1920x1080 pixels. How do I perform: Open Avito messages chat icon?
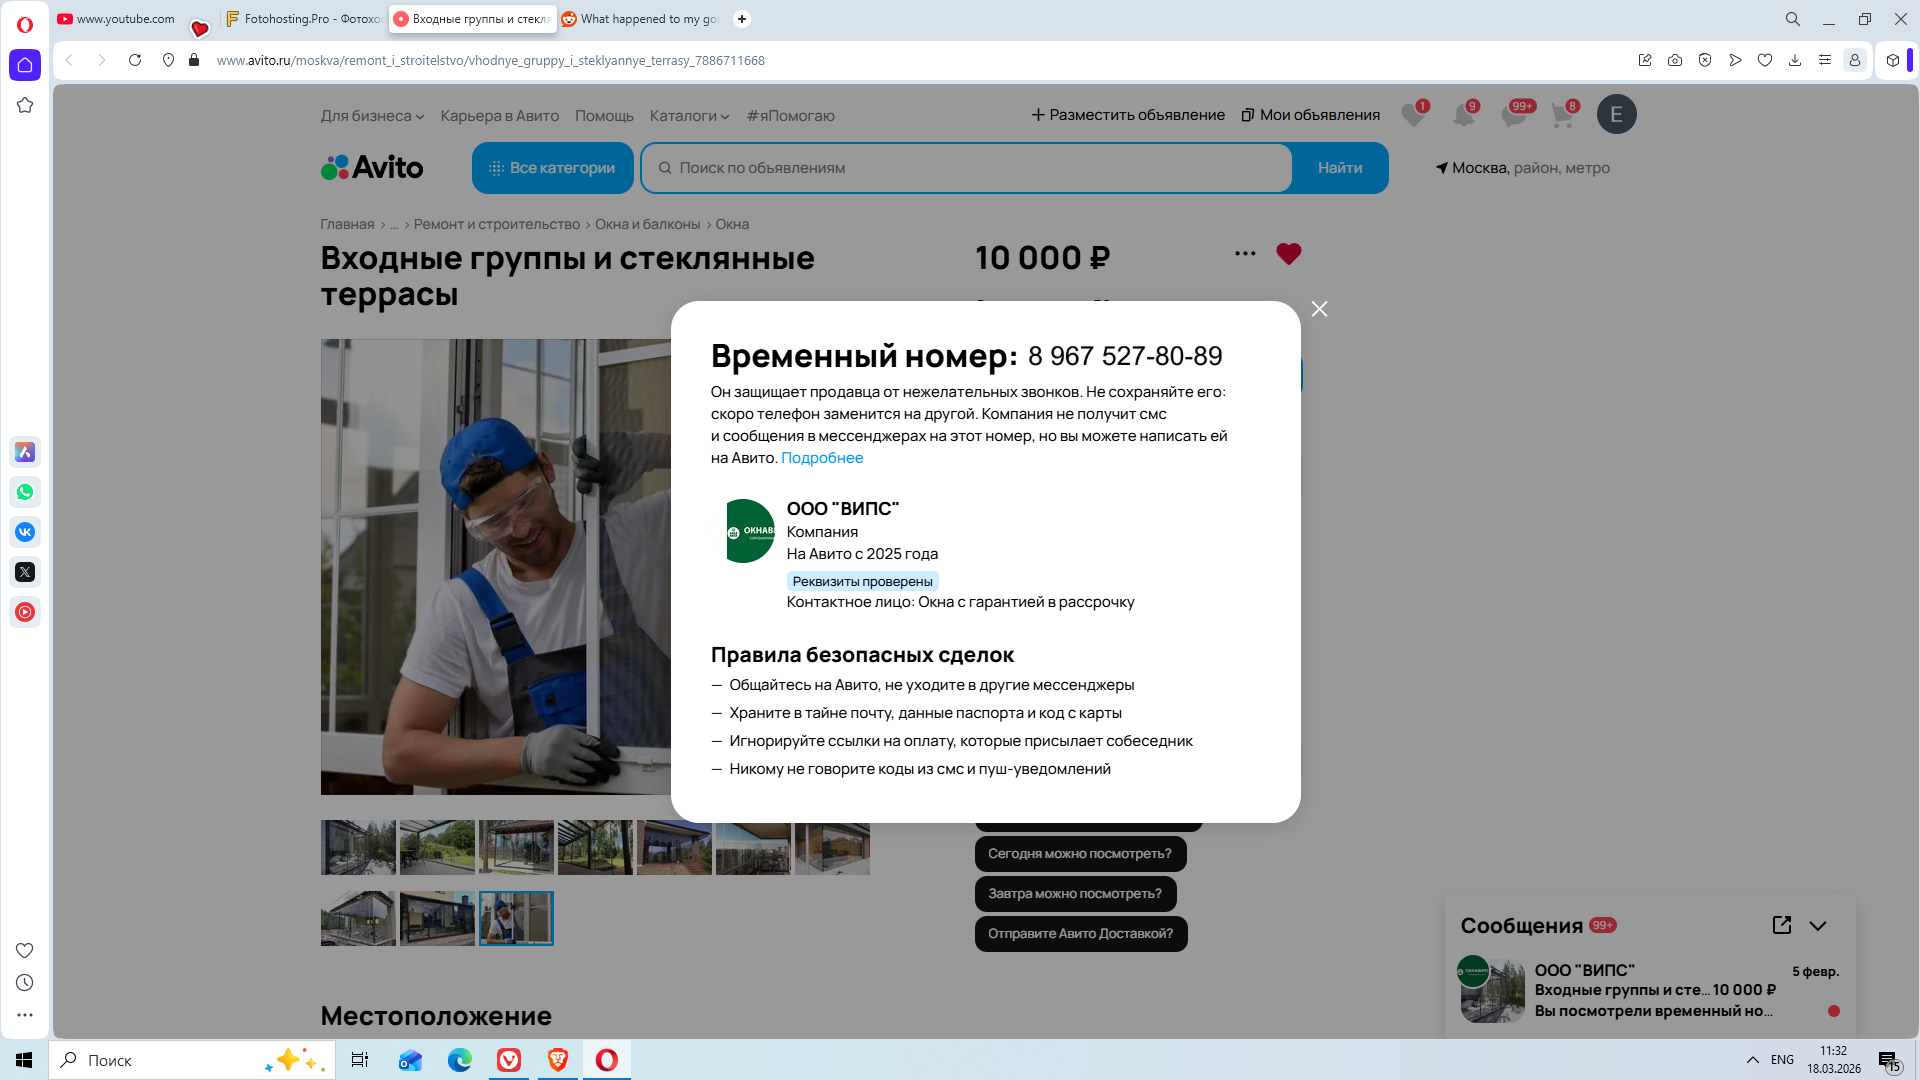click(x=1513, y=115)
